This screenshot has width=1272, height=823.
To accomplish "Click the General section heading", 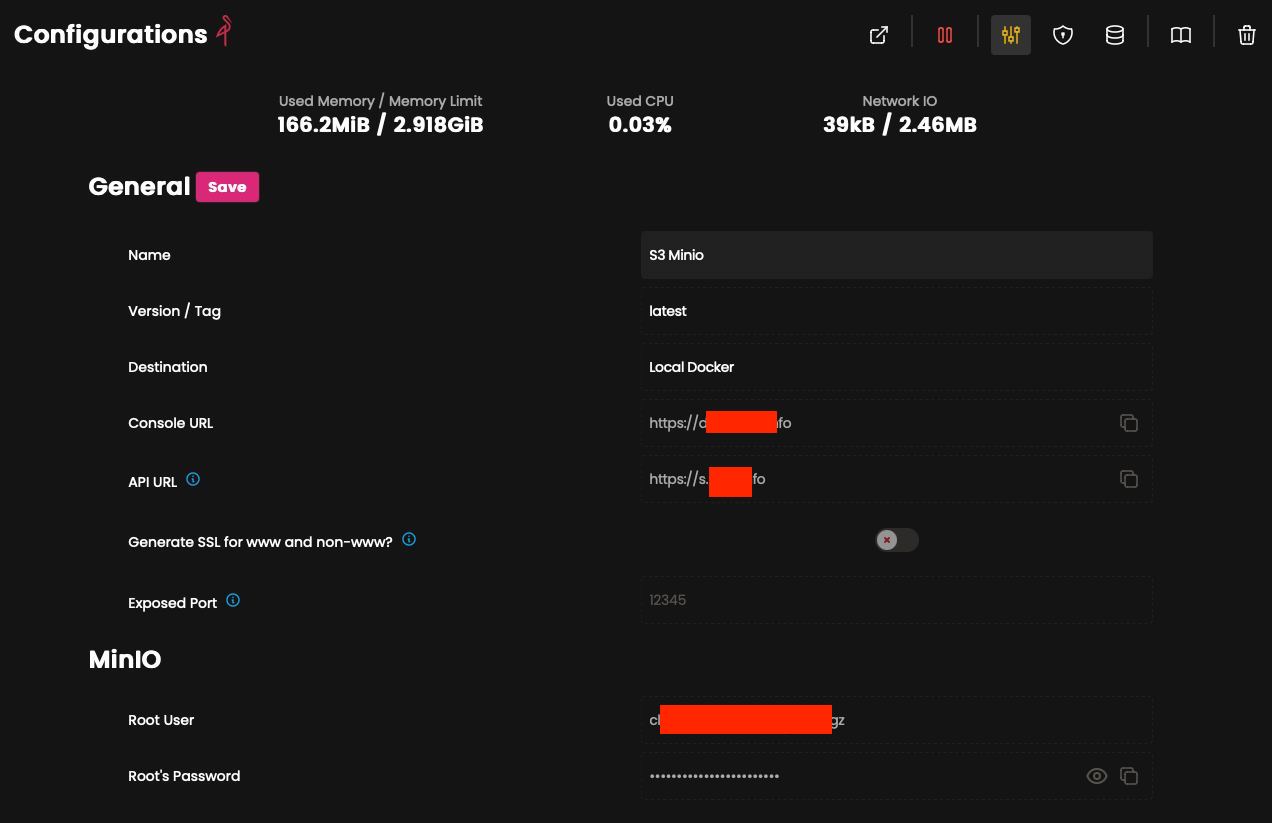I will pyautogui.click(x=139, y=187).
